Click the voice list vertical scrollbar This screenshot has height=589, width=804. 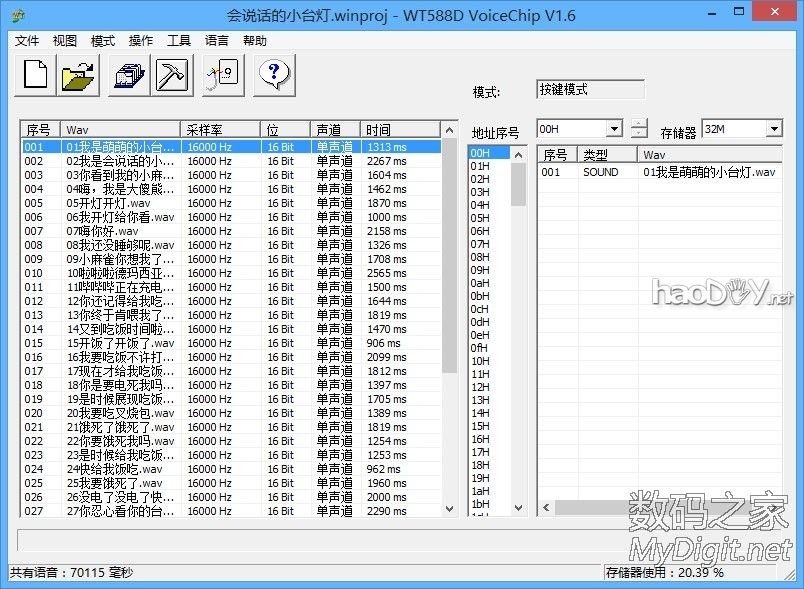point(449,330)
